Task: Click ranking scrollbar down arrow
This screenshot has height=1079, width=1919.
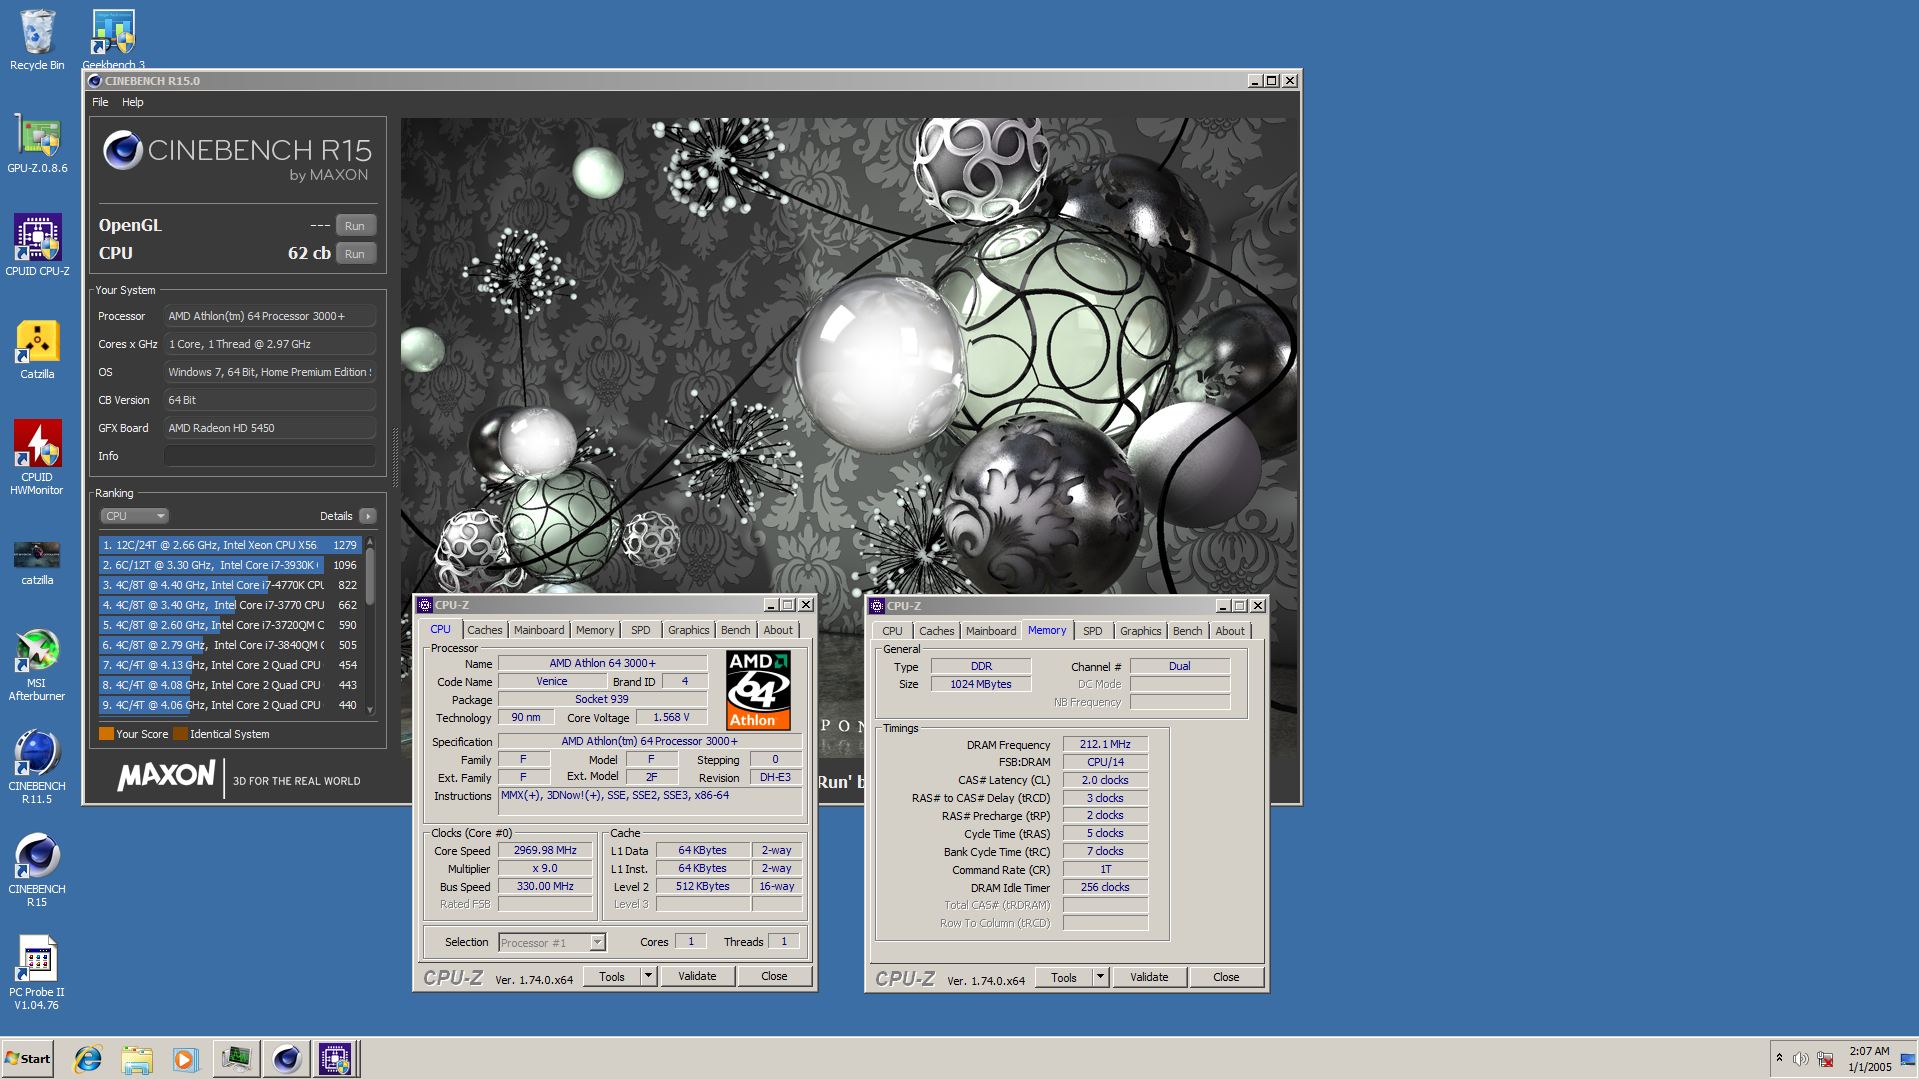Action: [370, 710]
